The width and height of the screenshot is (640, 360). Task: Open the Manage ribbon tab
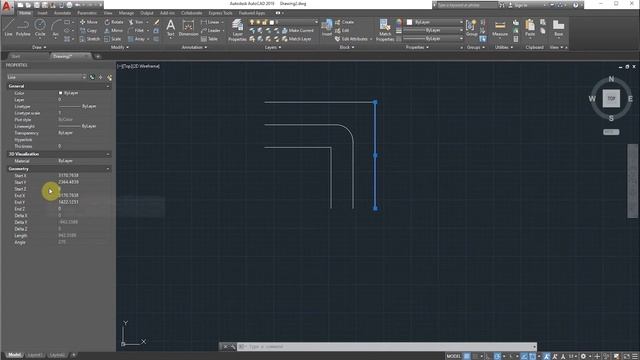[x=126, y=13]
